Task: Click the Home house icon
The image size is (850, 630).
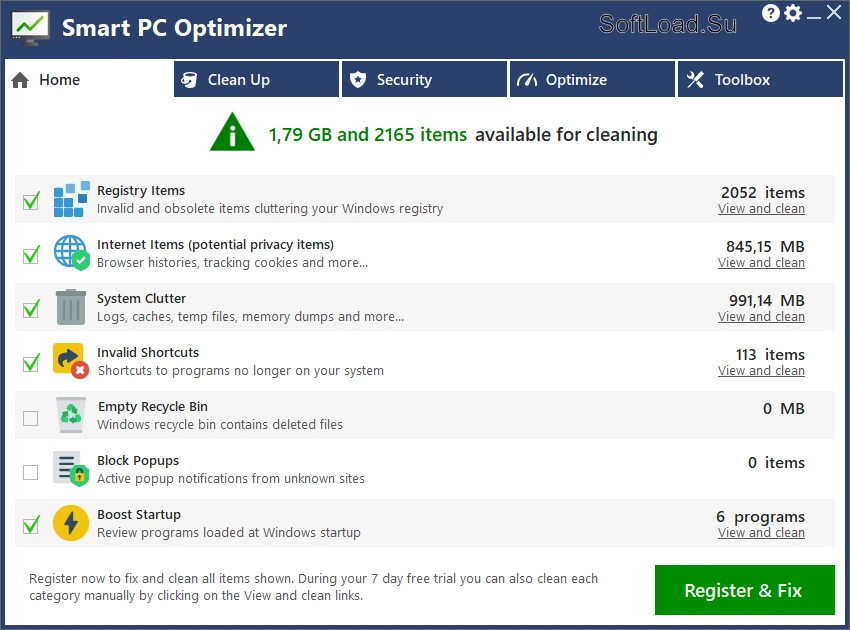Action: [20, 80]
